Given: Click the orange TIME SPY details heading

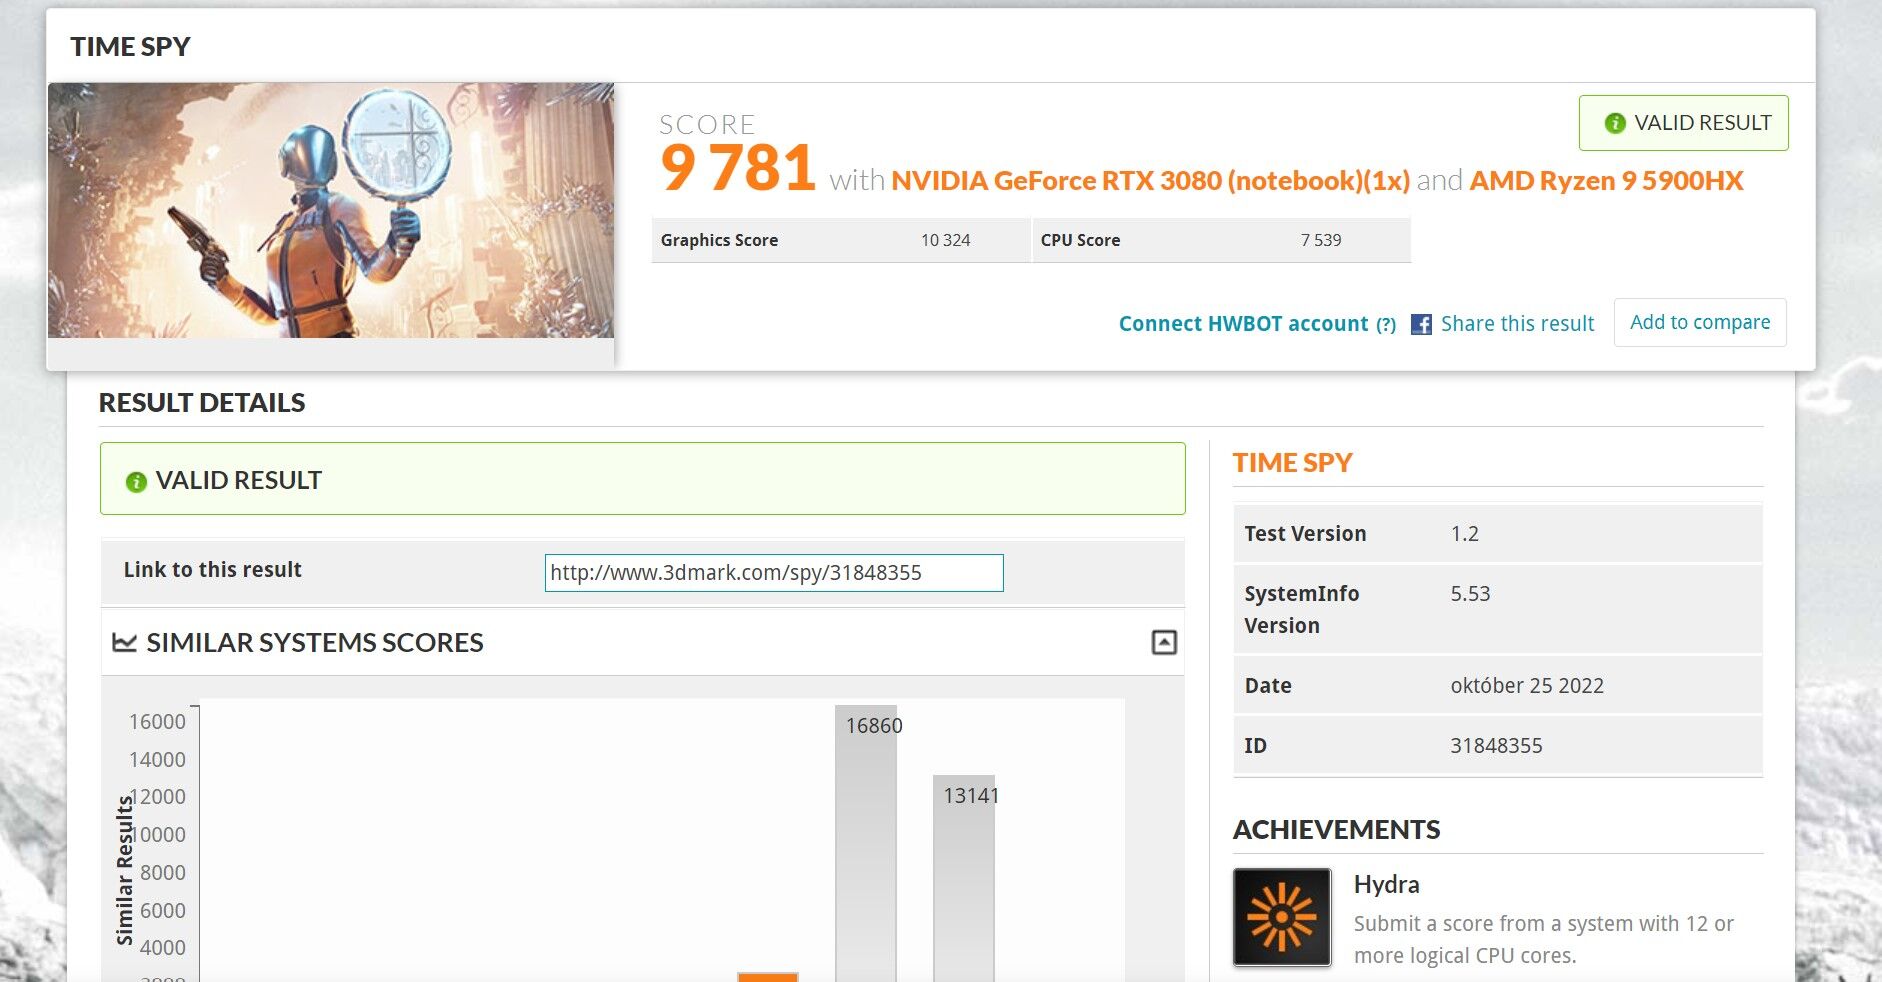Looking at the screenshot, I should pos(1292,463).
